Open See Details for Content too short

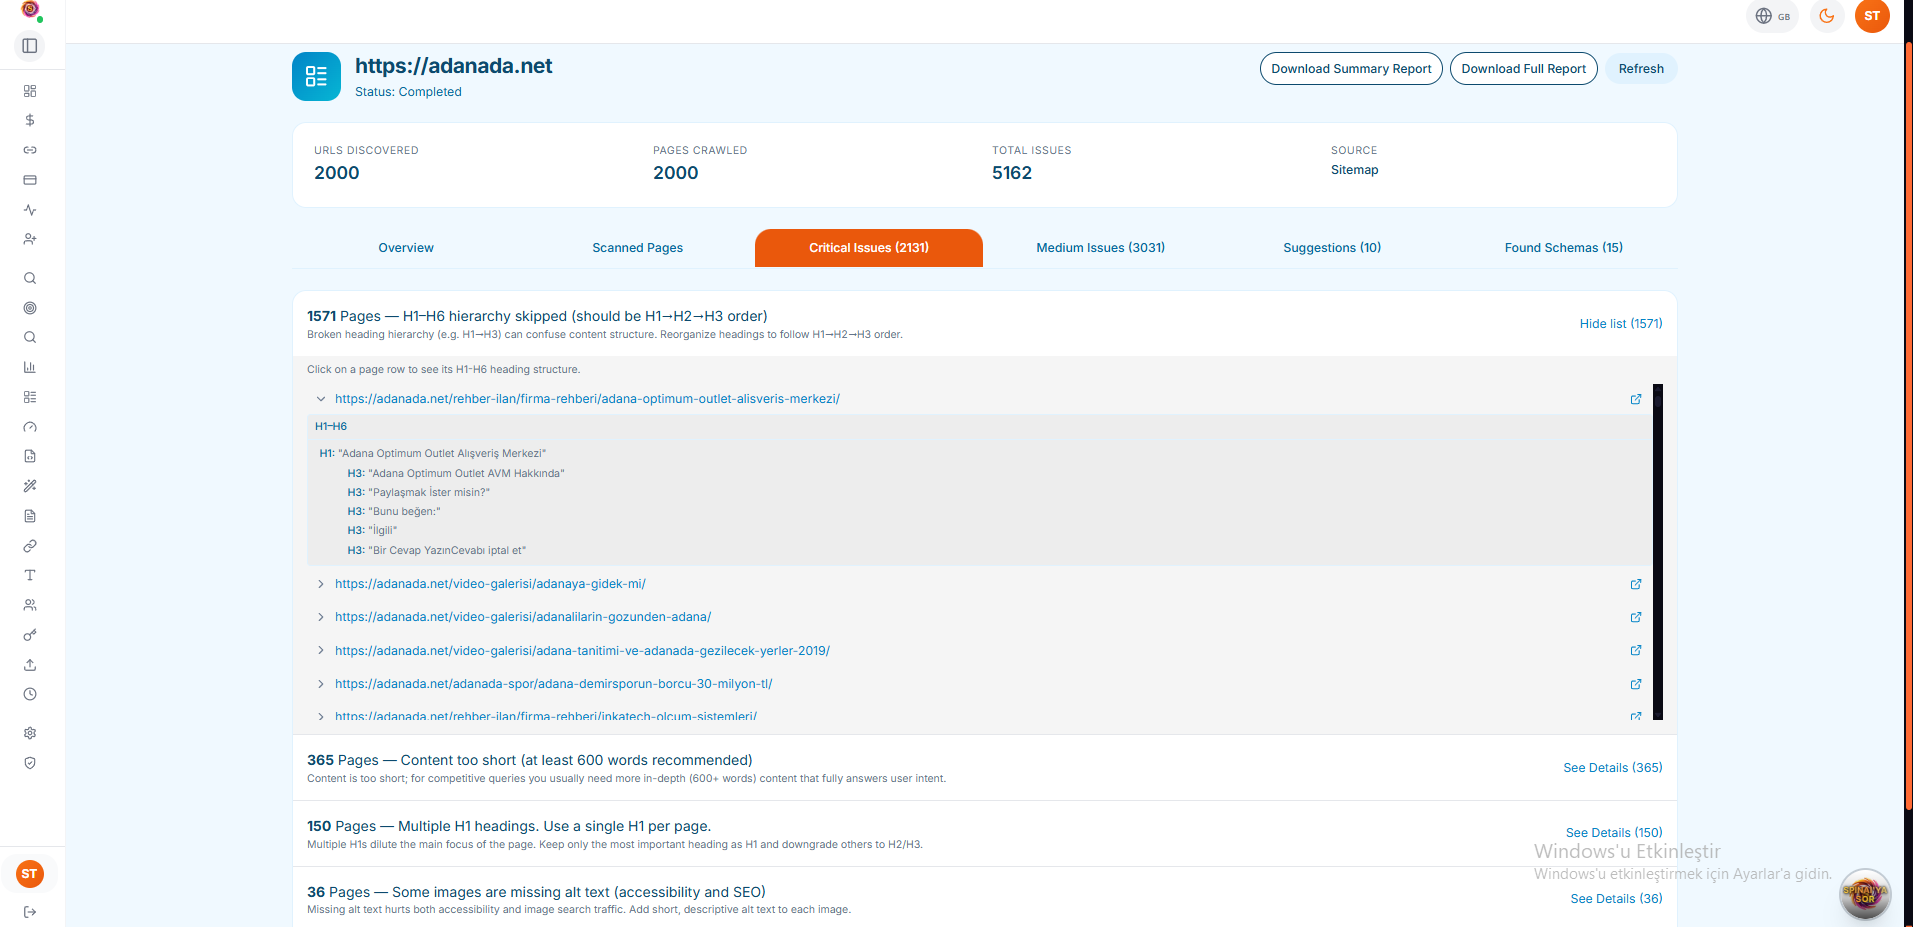pos(1611,767)
